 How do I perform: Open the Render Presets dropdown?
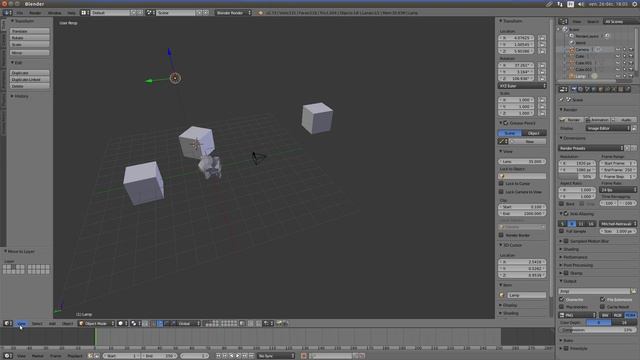pyautogui.click(x=591, y=148)
